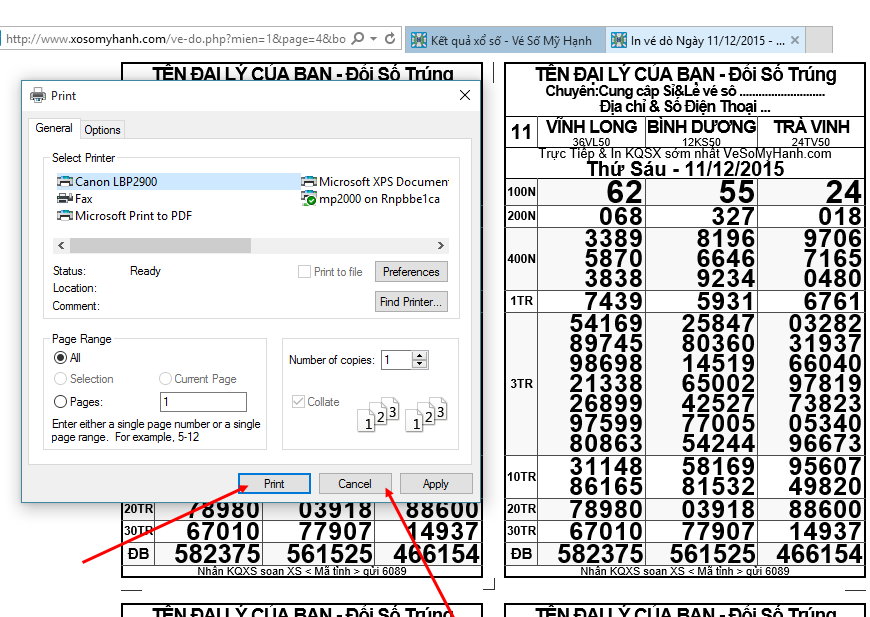Click the 3TR prize row label

[x=522, y=383]
